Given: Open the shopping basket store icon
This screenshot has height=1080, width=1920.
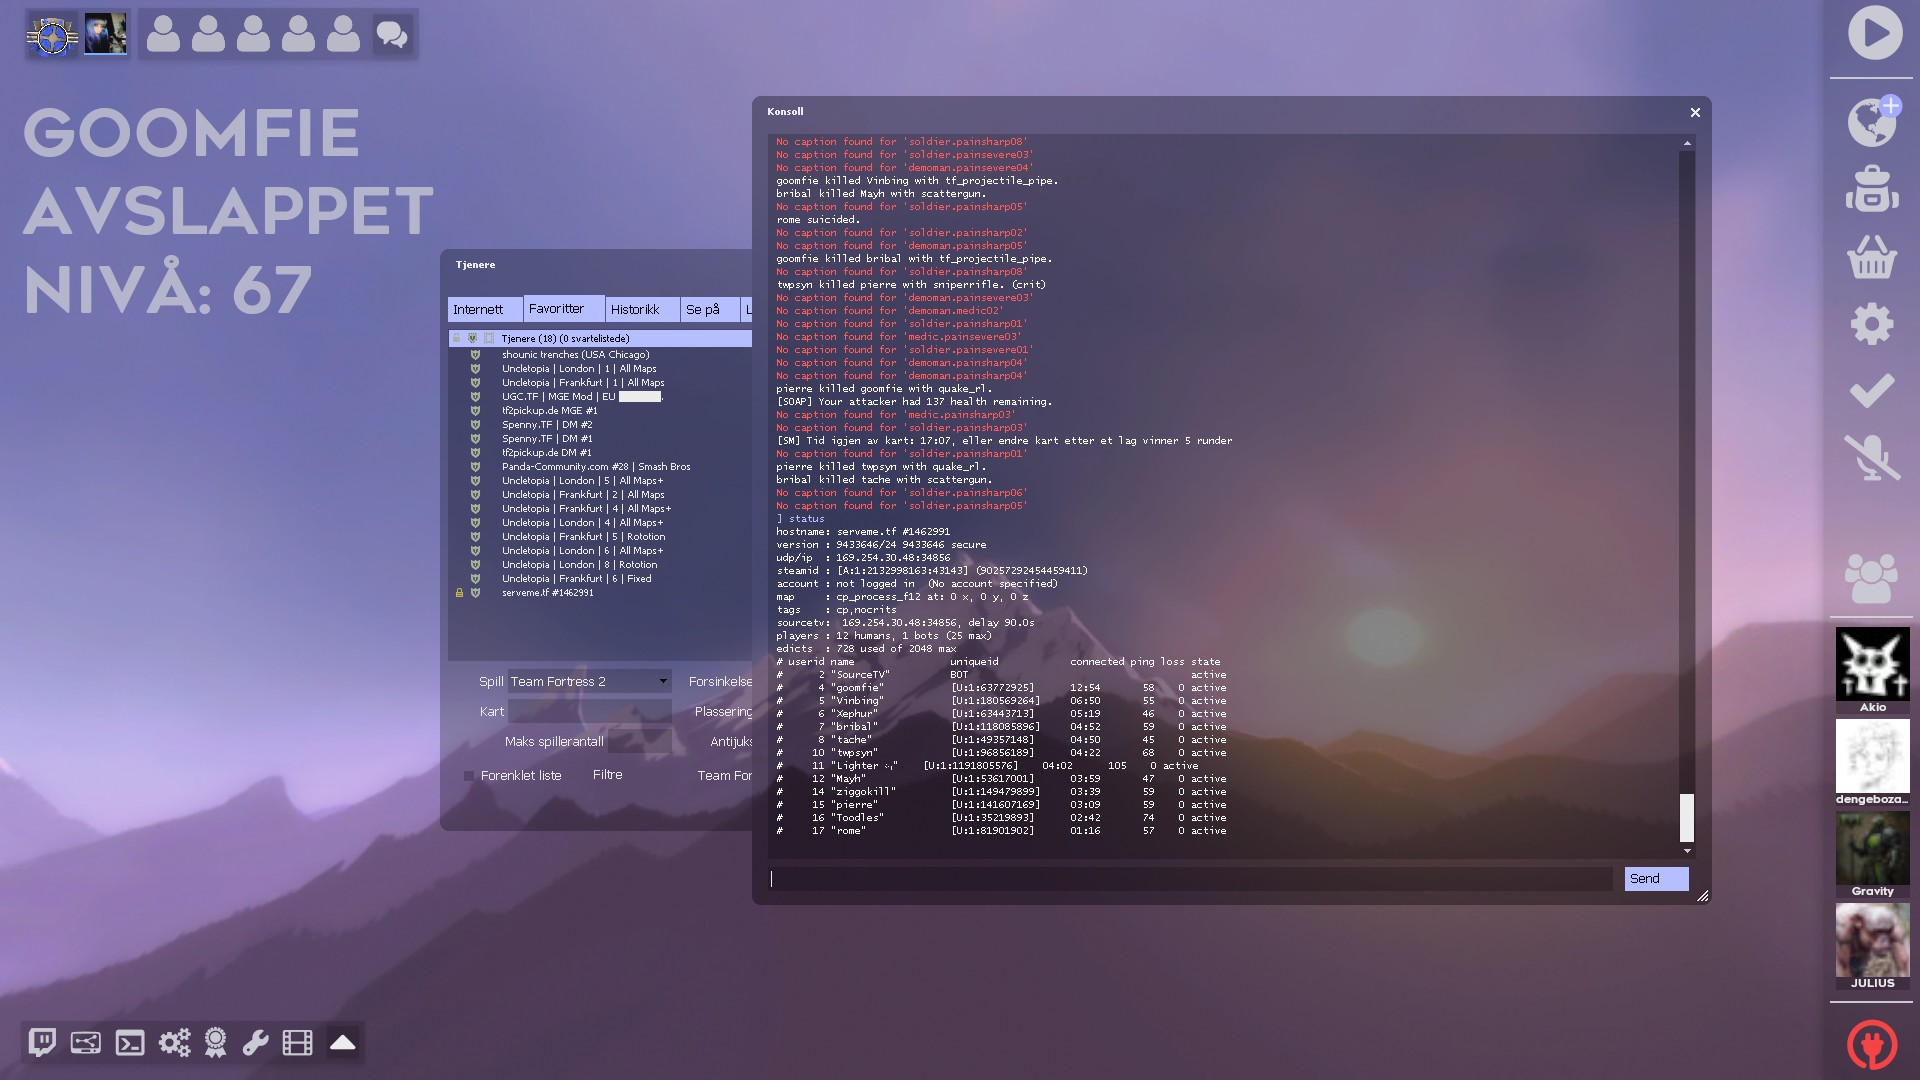Looking at the screenshot, I should click(x=1872, y=257).
